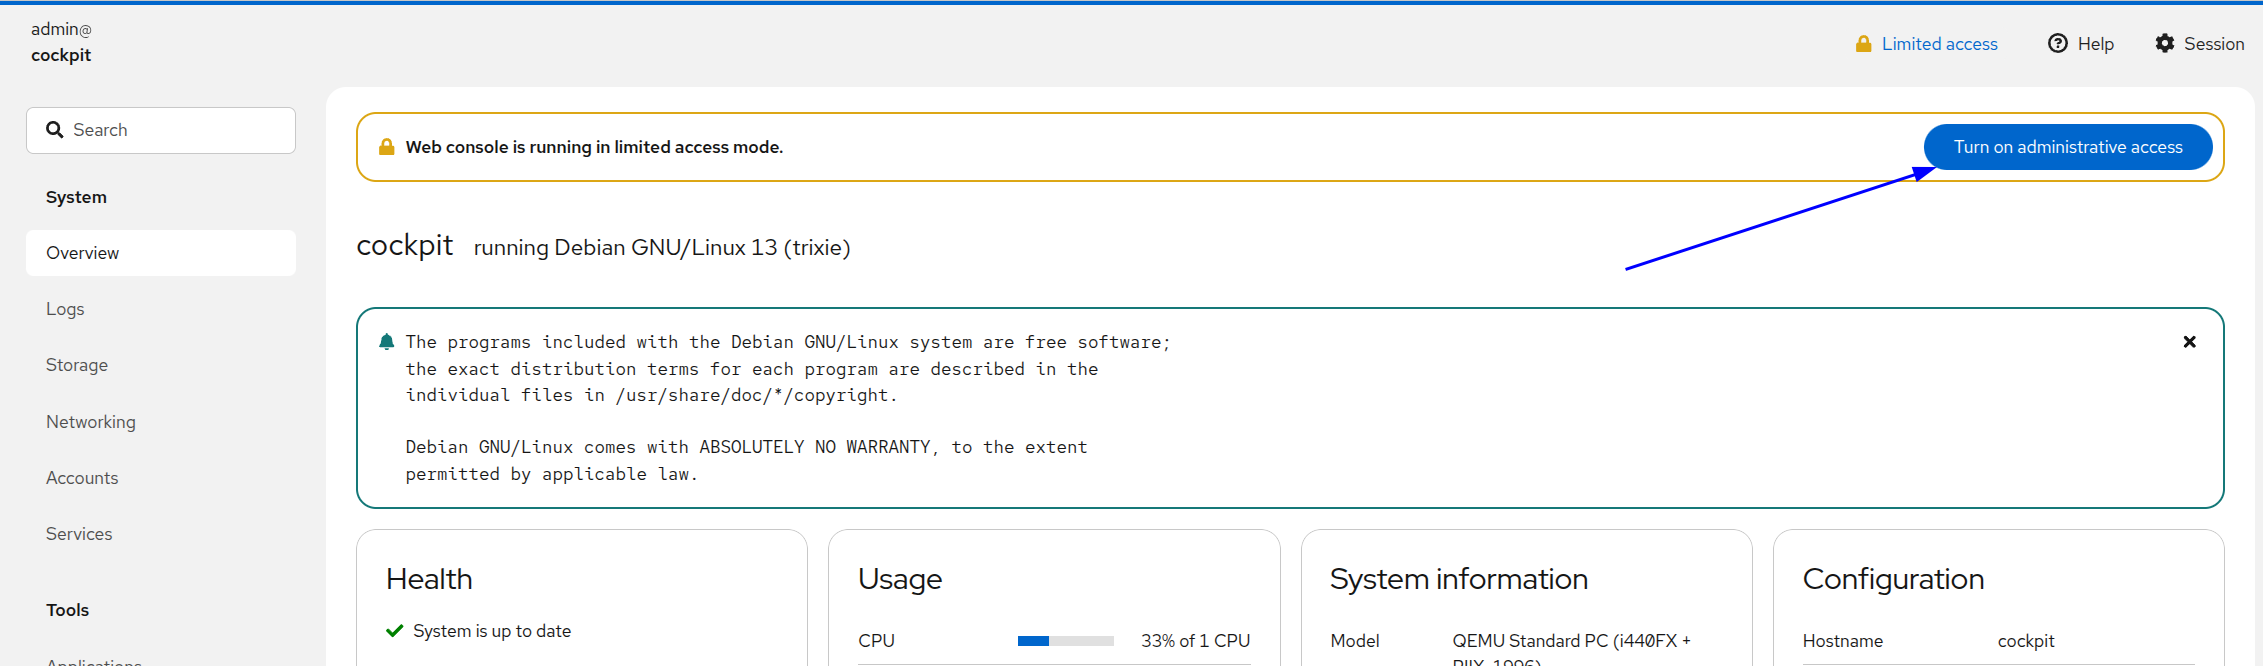Click the Session gear icon
Screen dimensions: 2263x666
pyautogui.click(x=2165, y=43)
